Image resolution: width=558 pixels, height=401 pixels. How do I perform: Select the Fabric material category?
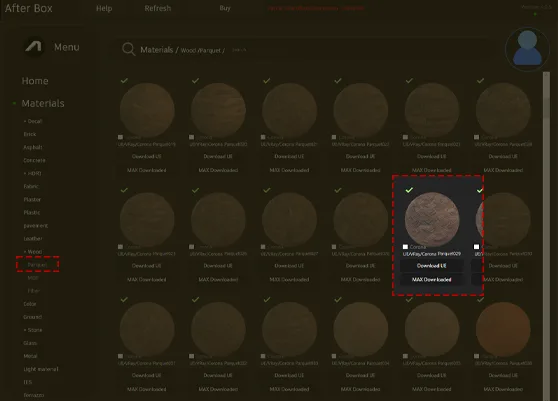tap(31, 186)
